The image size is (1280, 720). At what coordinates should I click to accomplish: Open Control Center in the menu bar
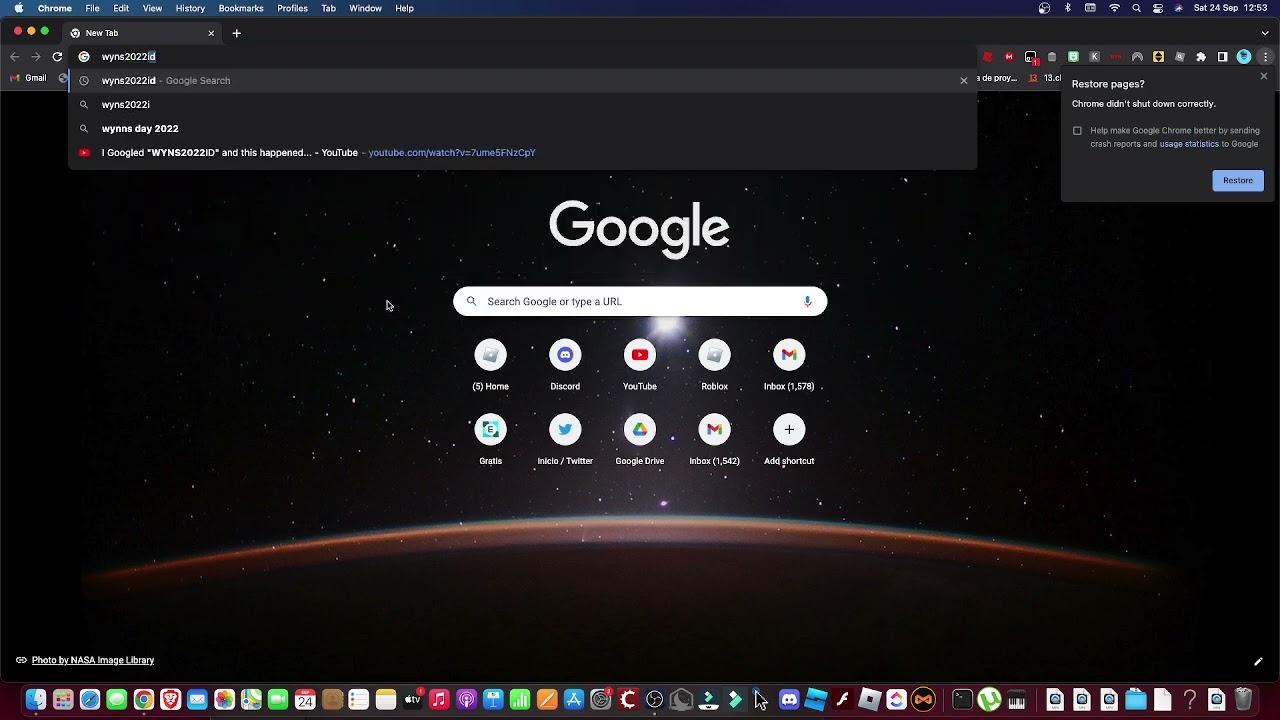pos(1158,8)
